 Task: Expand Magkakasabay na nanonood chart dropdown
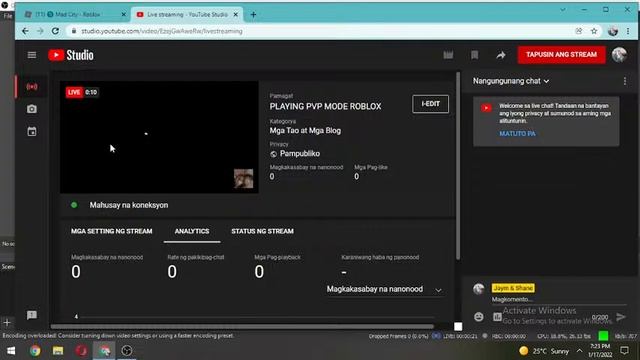(384, 289)
